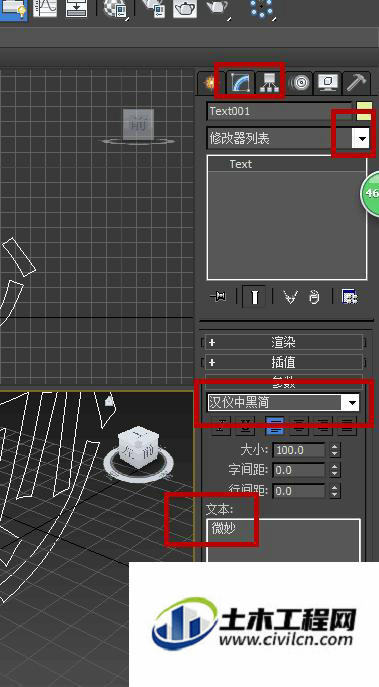379x687 pixels.
Task: Open Configure Modifier Sets icon
Action: 350,297
